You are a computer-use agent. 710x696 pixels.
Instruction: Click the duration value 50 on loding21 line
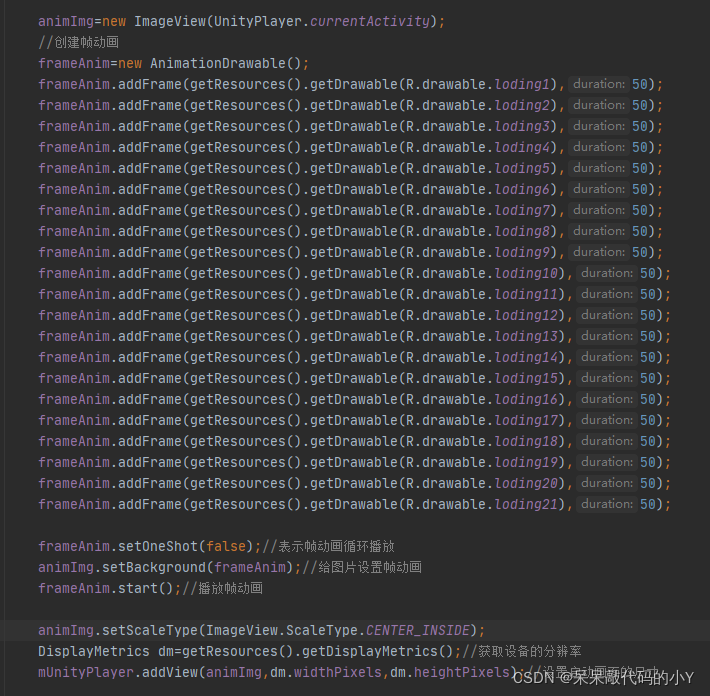648,504
